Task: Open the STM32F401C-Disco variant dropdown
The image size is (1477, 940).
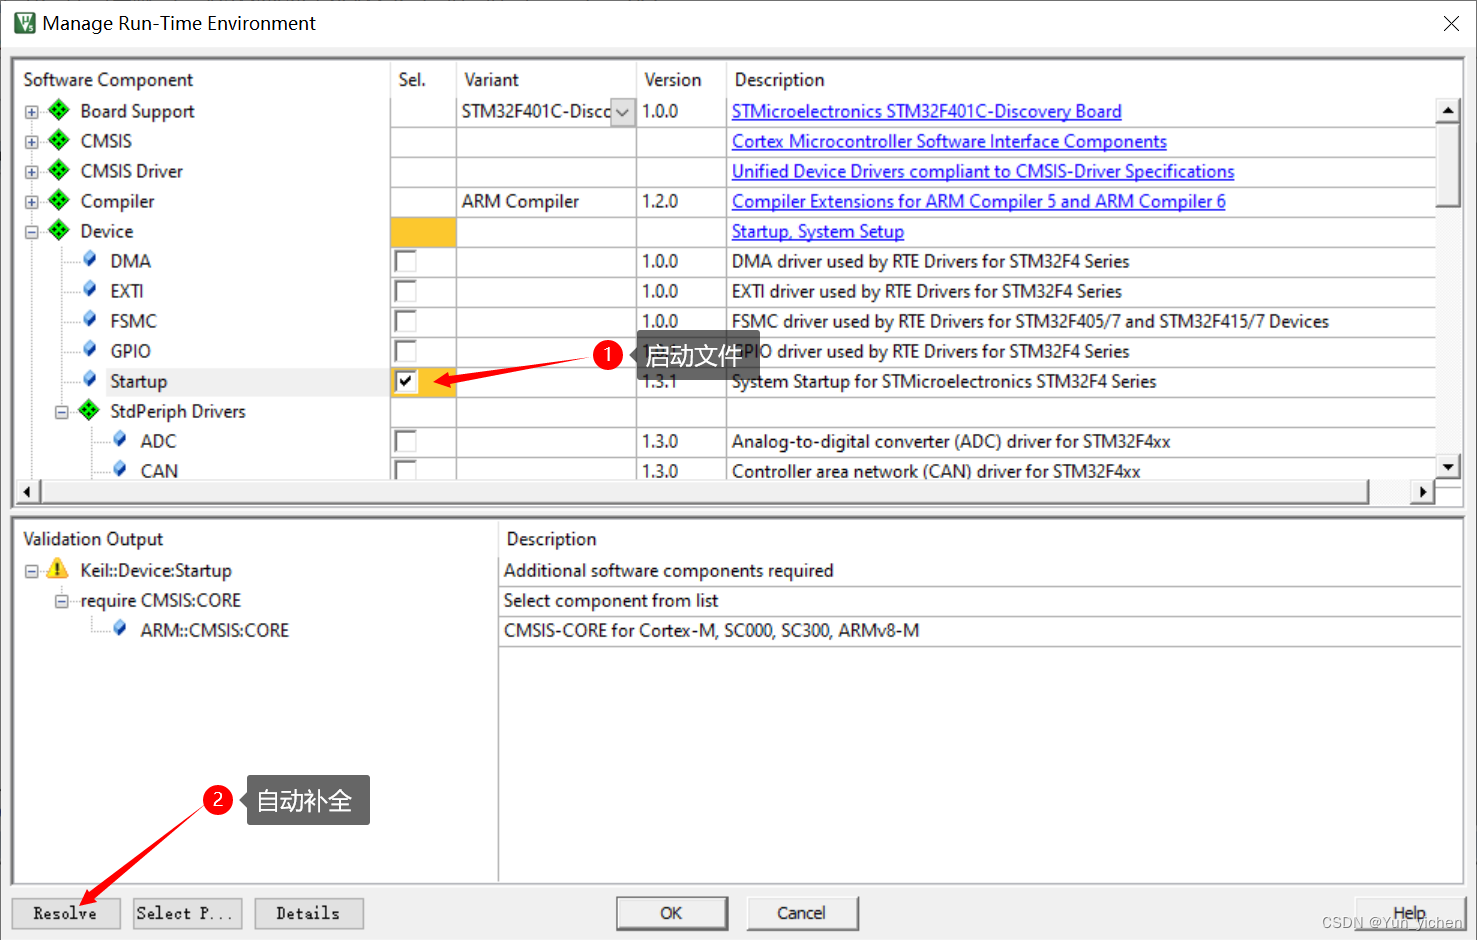Action: [622, 112]
